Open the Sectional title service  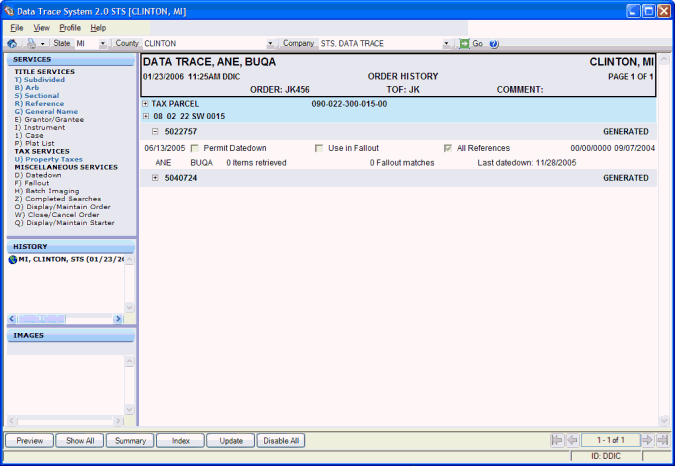pos(37,96)
